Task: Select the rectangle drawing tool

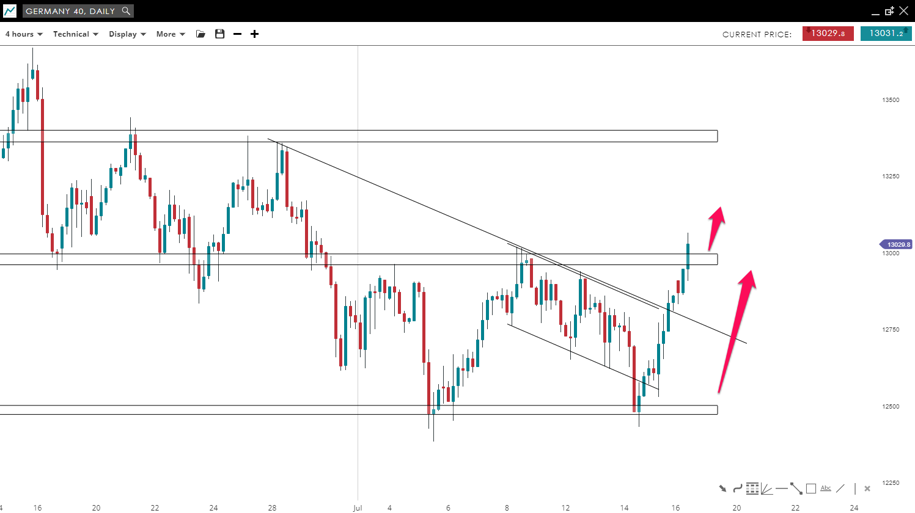Action: [811, 489]
